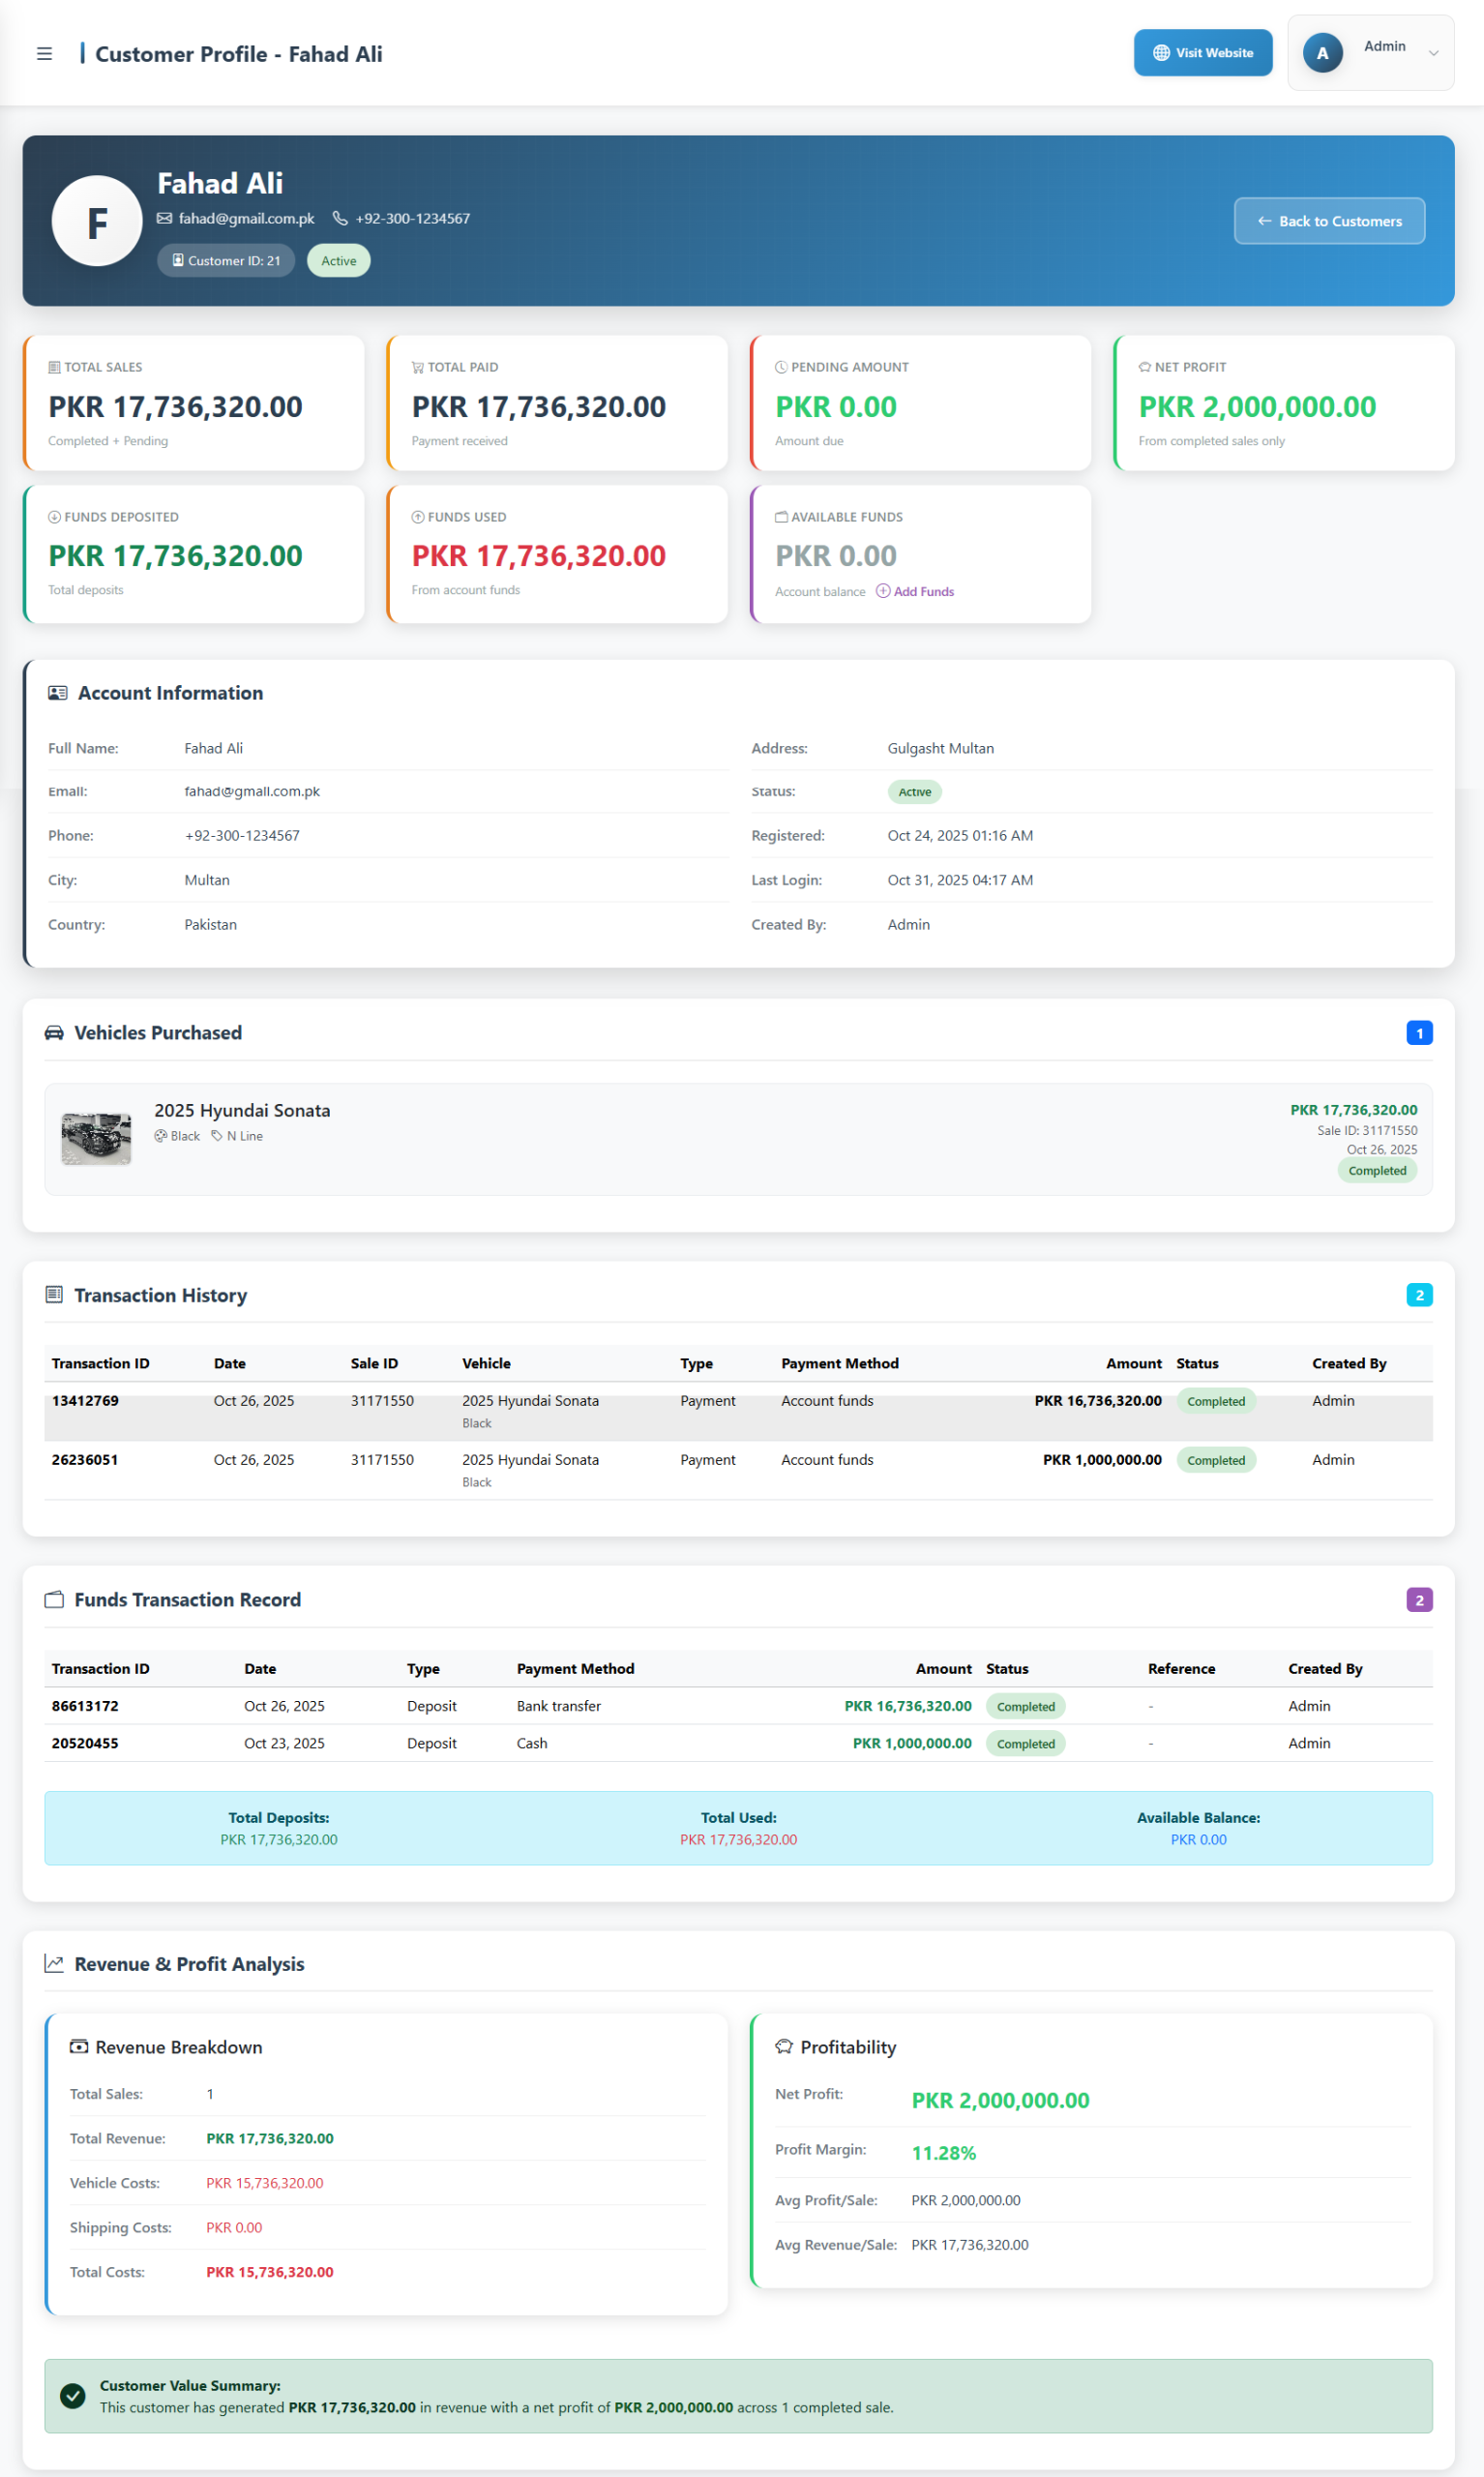The image size is (1484, 2477).
Task: Select funds deposit row 86613172
Action: (x=85, y=1706)
